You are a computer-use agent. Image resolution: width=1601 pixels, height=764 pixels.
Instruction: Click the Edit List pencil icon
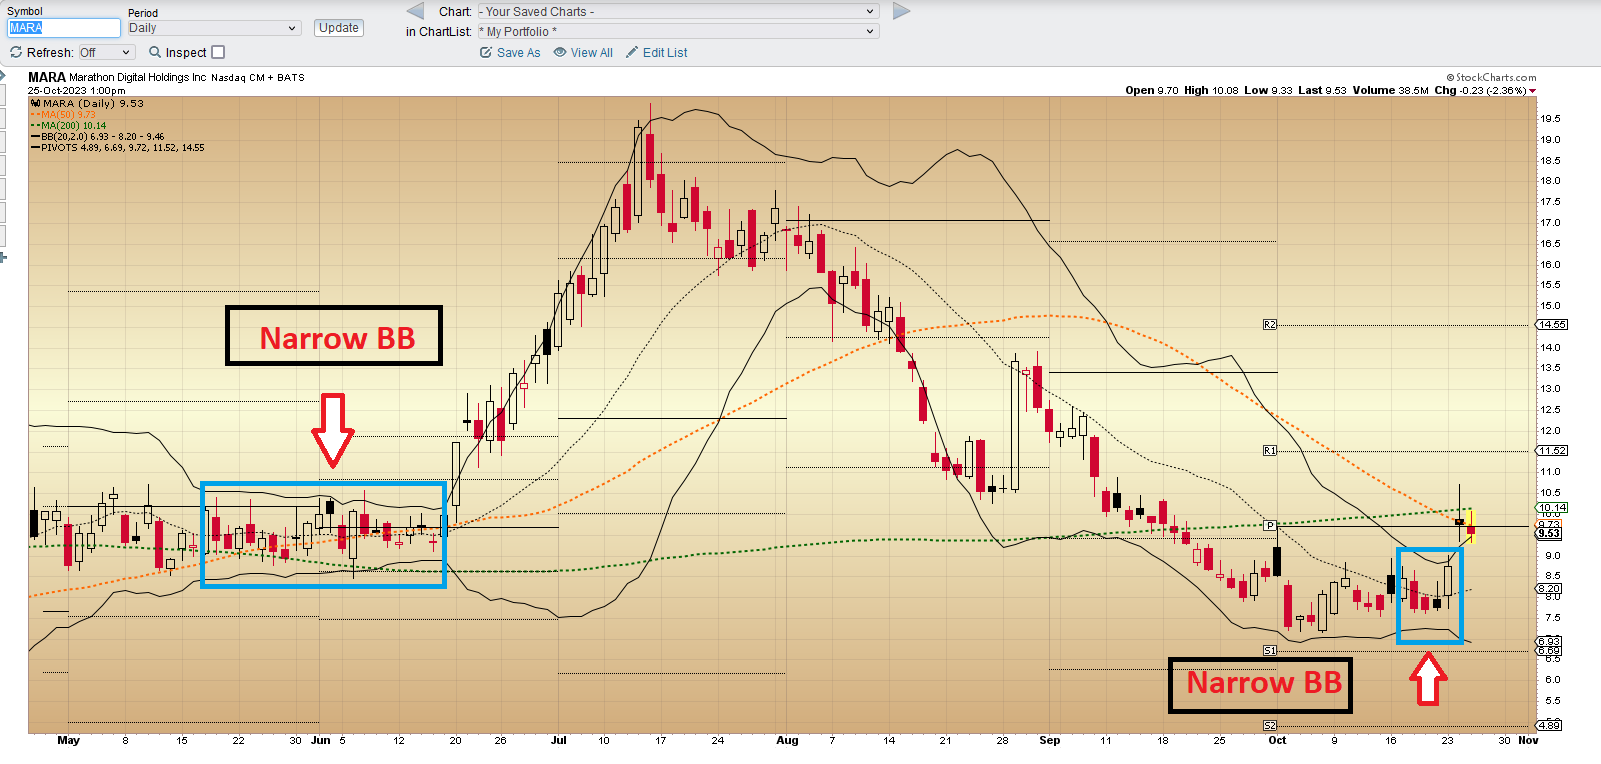pyautogui.click(x=632, y=53)
